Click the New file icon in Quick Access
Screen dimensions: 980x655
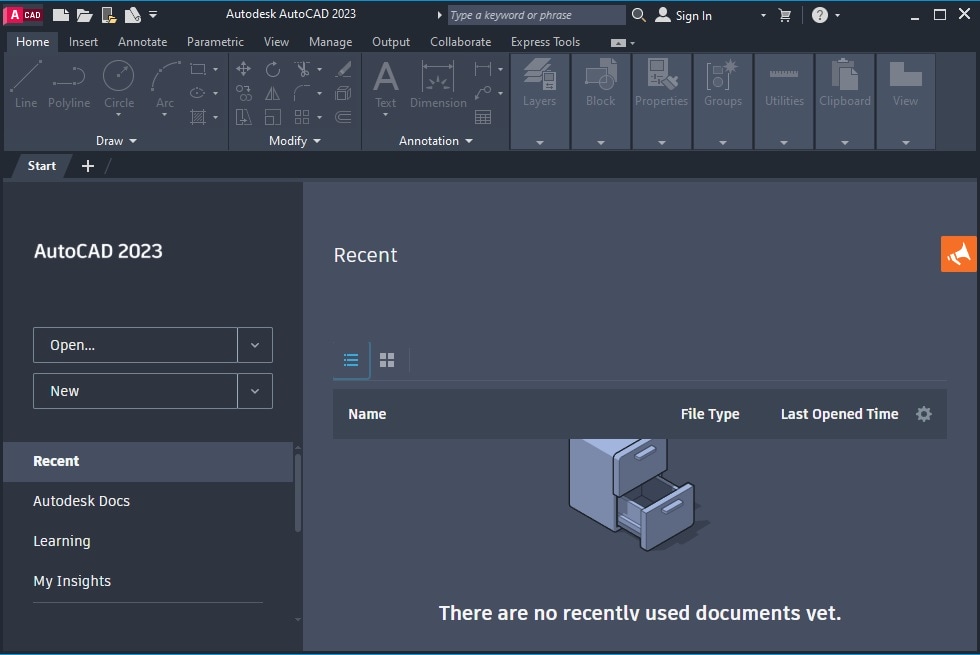(x=61, y=15)
